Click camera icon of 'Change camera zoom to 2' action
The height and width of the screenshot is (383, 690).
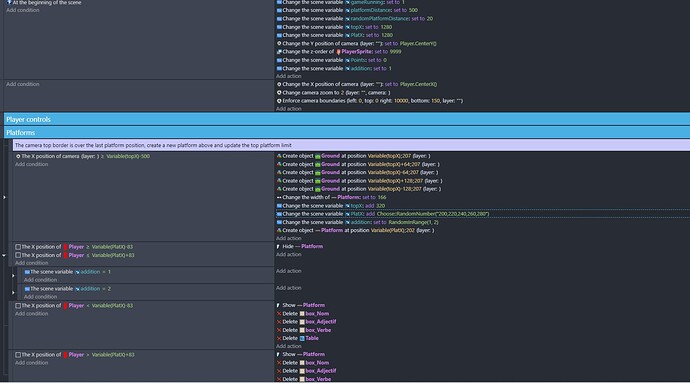(279, 92)
